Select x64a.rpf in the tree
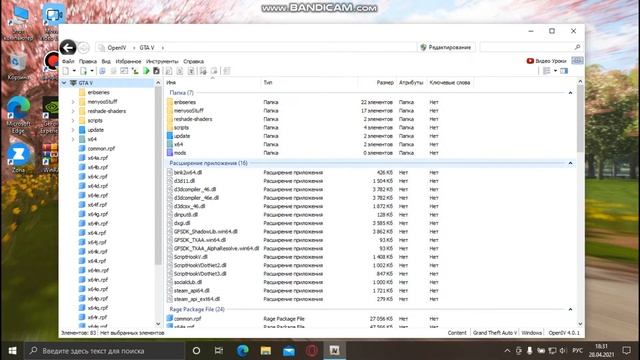This screenshot has height=360, width=640. point(98,158)
